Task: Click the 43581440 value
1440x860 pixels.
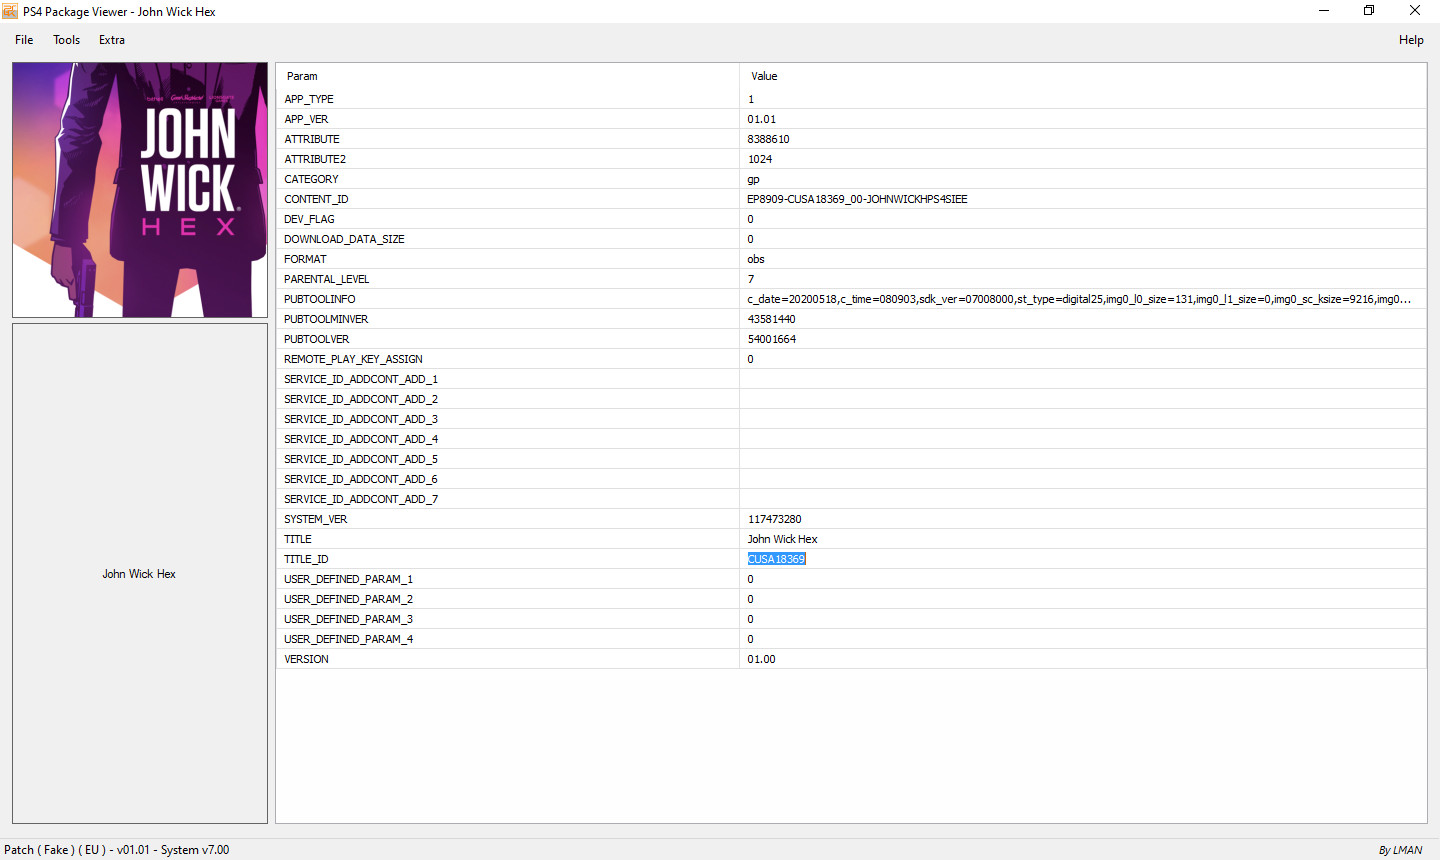Action: pyautogui.click(x=771, y=319)
